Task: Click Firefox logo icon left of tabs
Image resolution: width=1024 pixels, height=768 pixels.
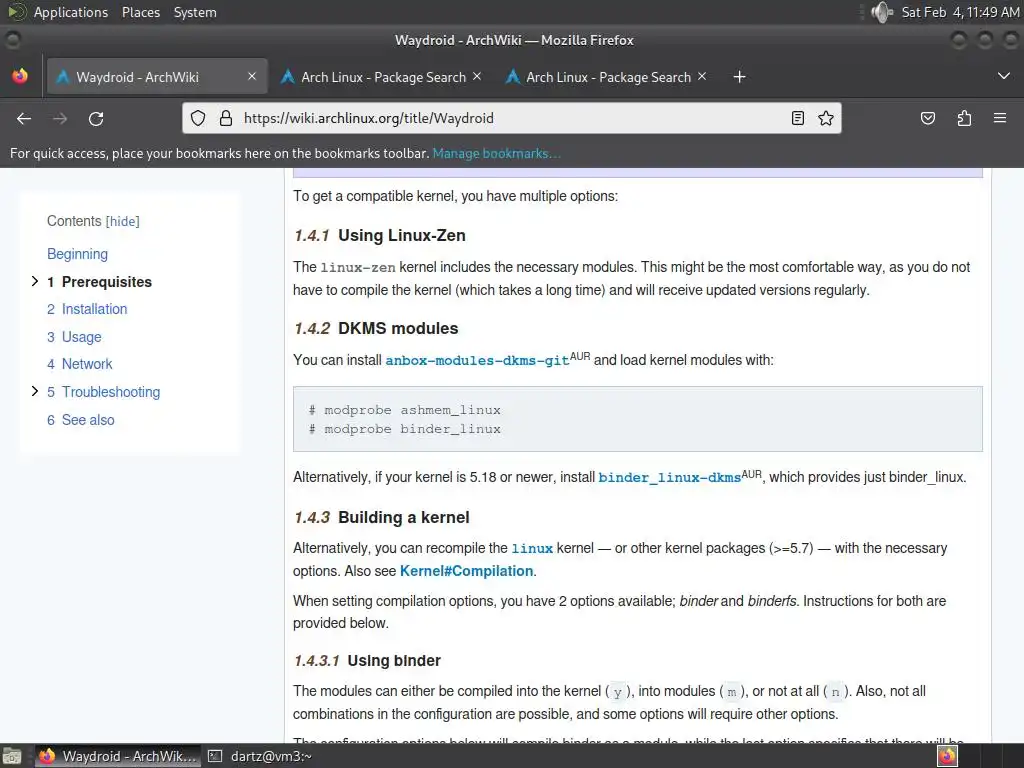Action: pyautogui.click(x=20, y=76)
